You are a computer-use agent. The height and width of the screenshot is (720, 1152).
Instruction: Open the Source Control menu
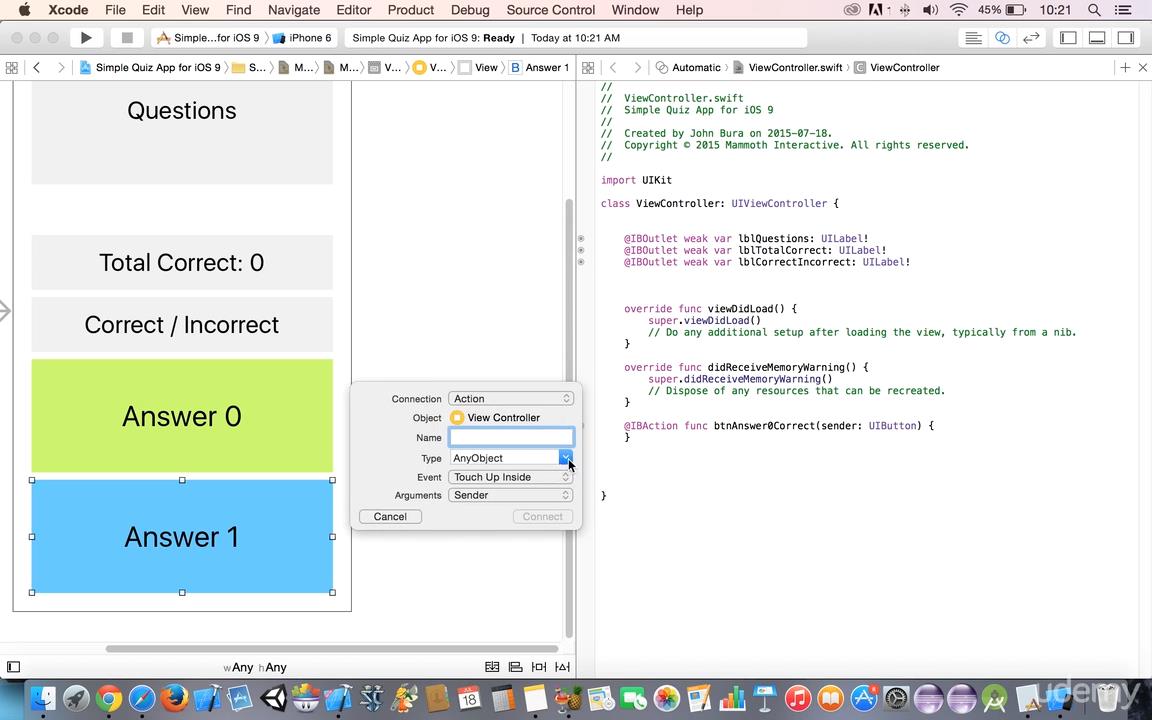[551, 10]
